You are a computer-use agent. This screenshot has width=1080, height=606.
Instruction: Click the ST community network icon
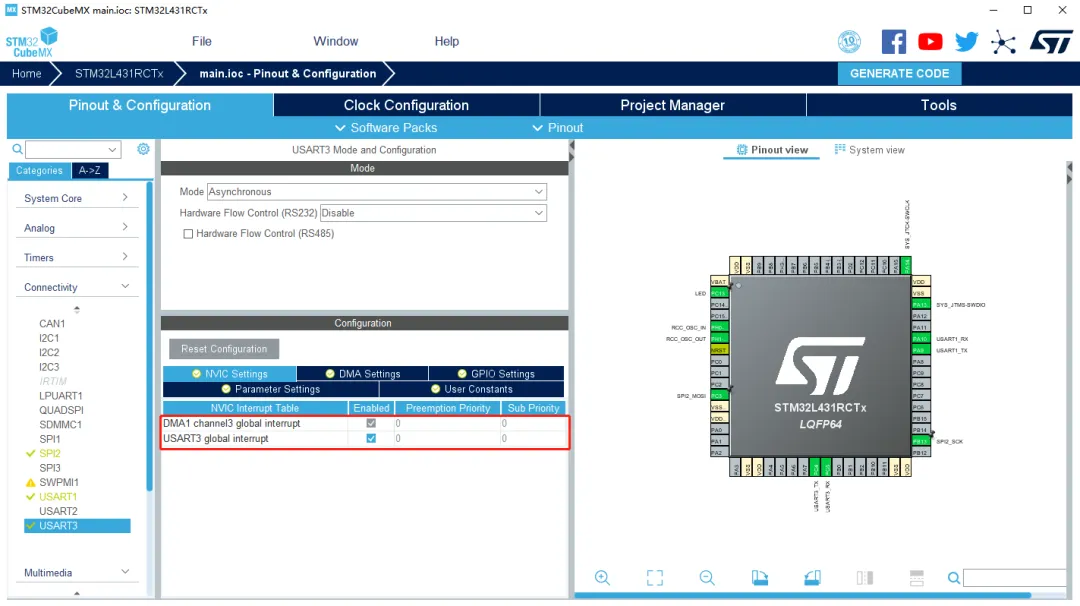click(x=1003, y=43)
